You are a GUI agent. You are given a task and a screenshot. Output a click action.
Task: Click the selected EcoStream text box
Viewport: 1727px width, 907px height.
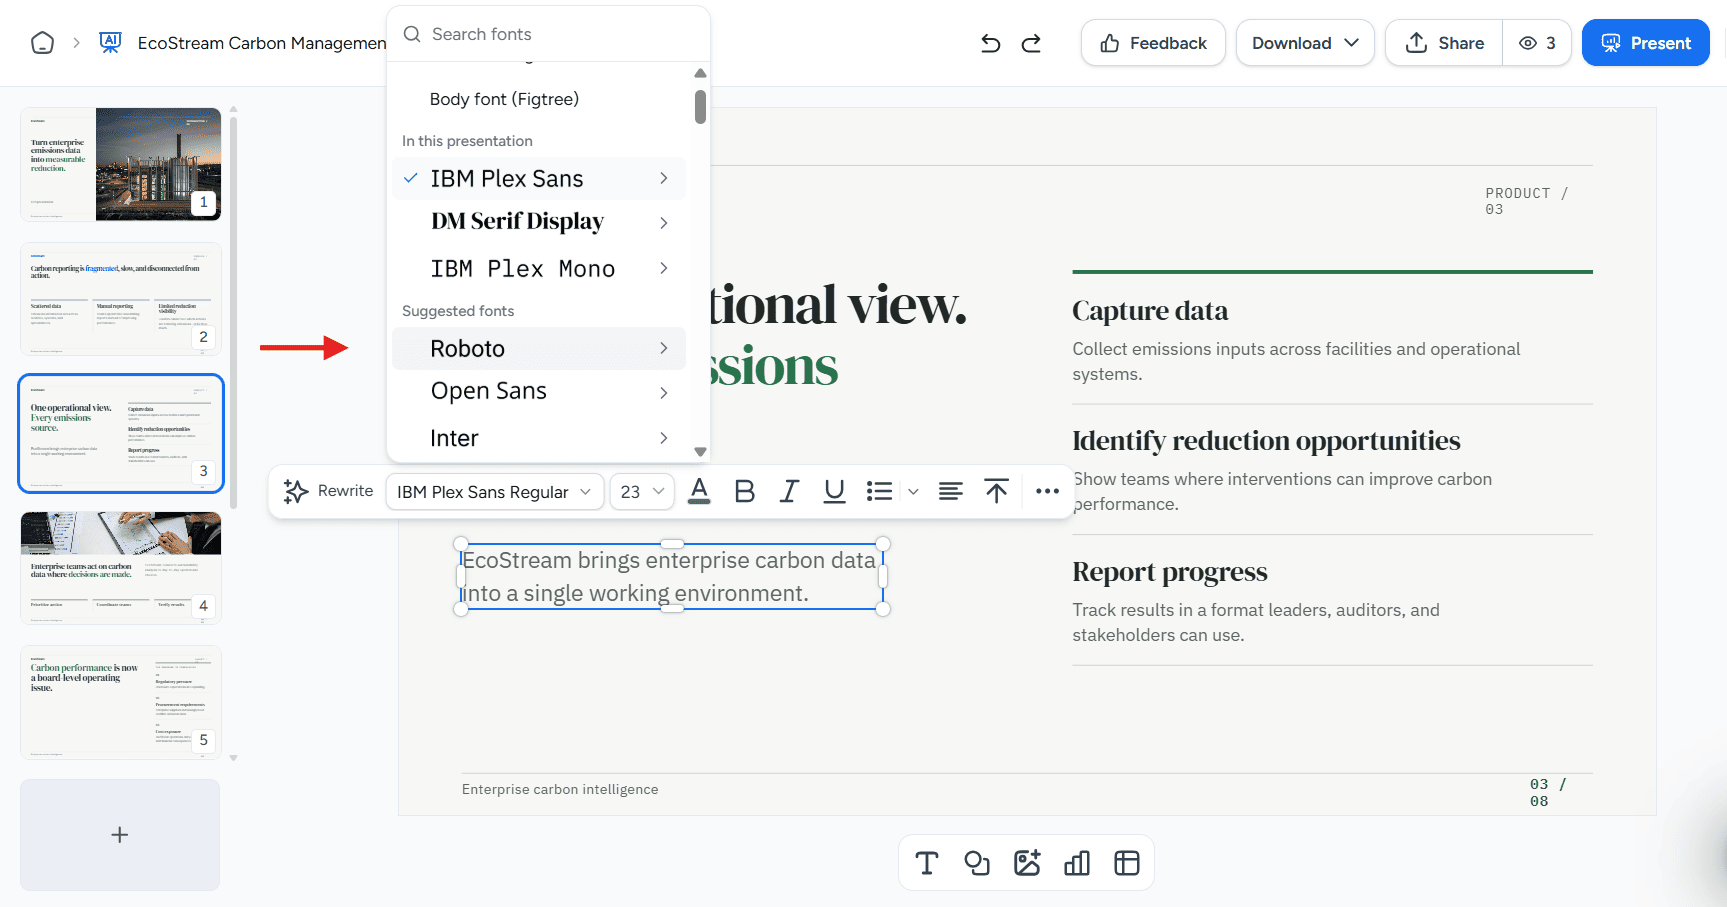point(672,577)
